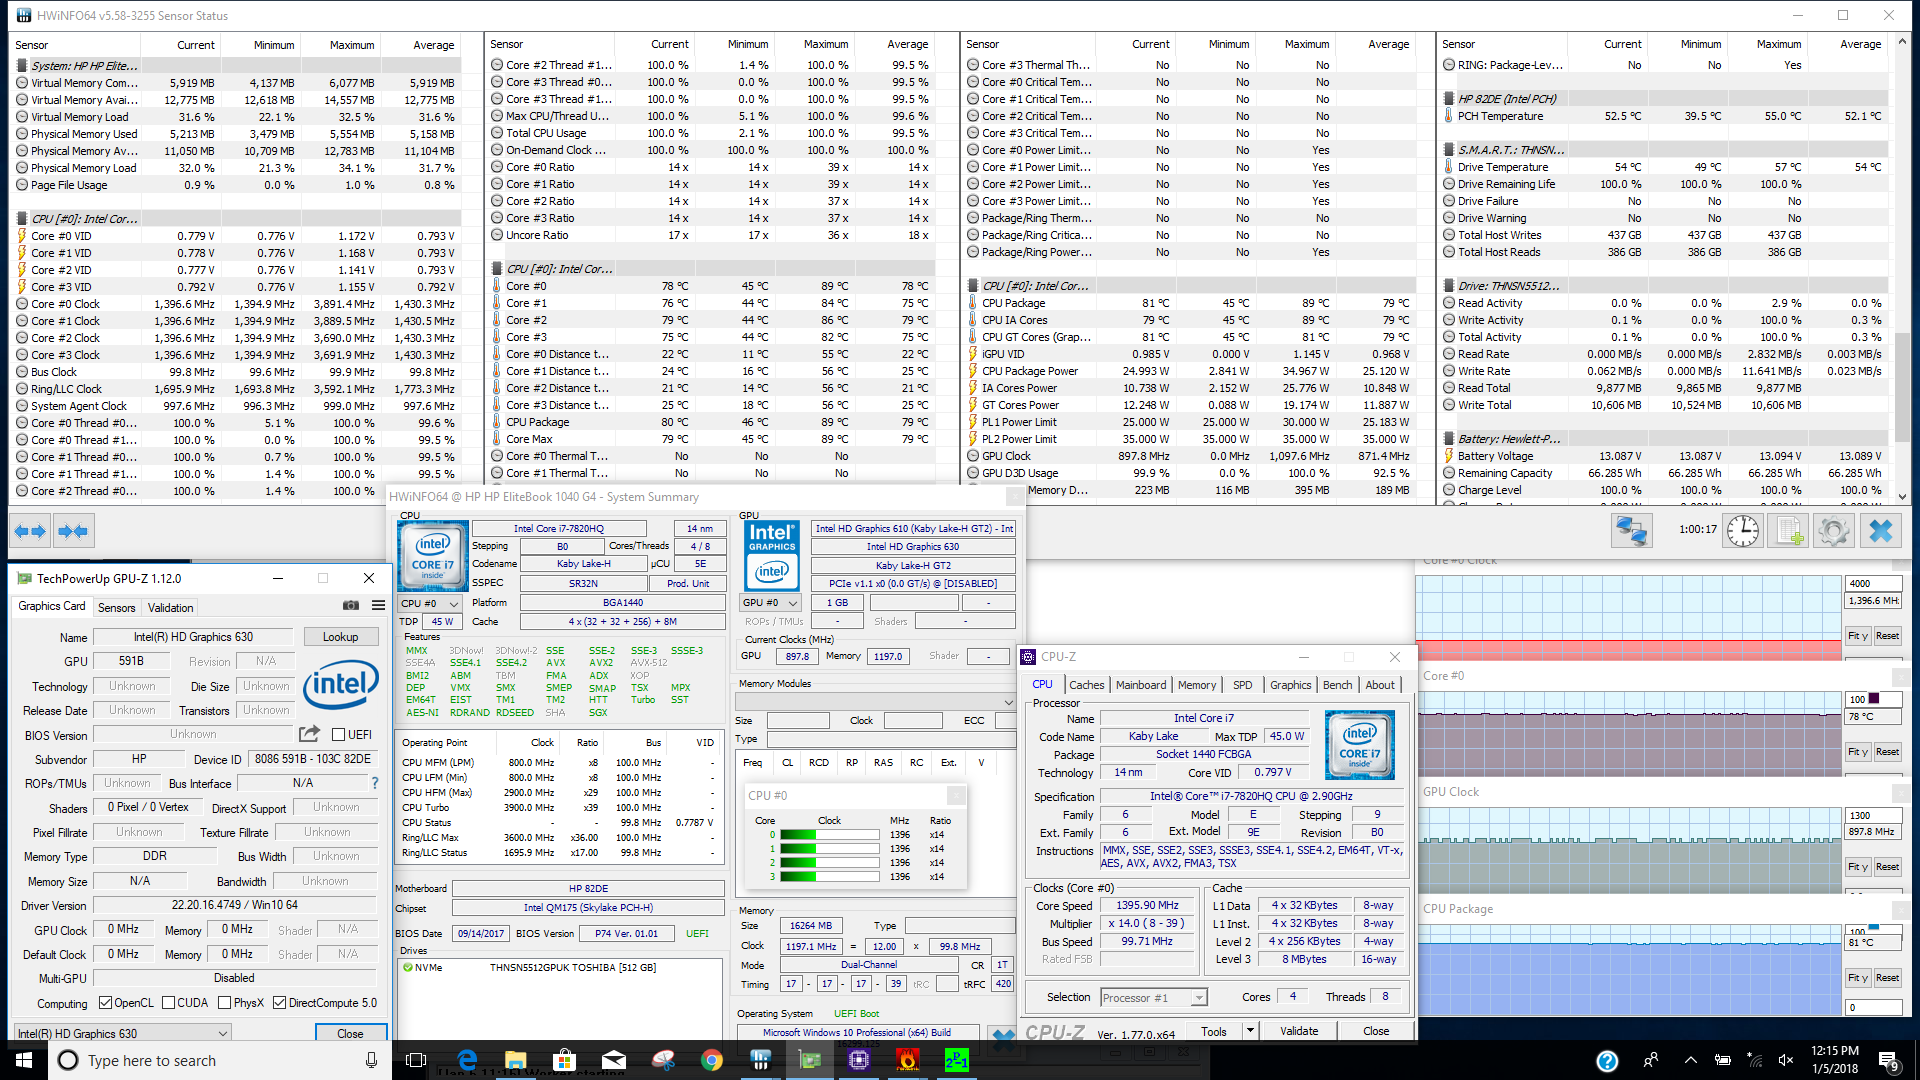Viewport: 1920px width, 1080px height.
Task: Toggle the CUDA checkbox
Action: click(x=168, y=1003)
